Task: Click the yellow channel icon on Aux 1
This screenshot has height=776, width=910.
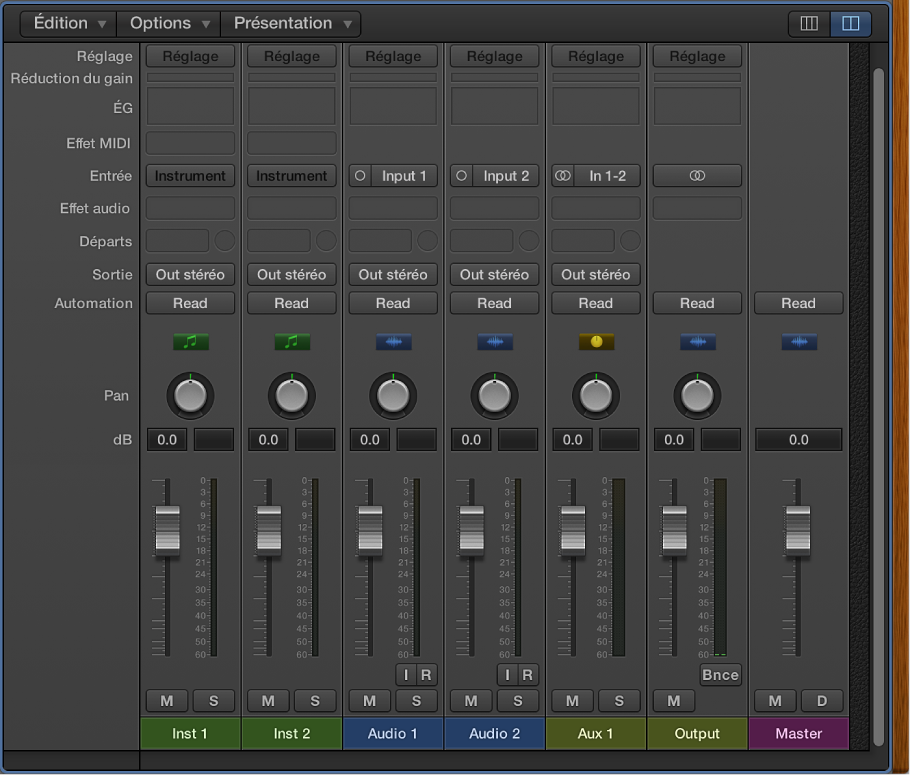Action: [x=595, y=342]
